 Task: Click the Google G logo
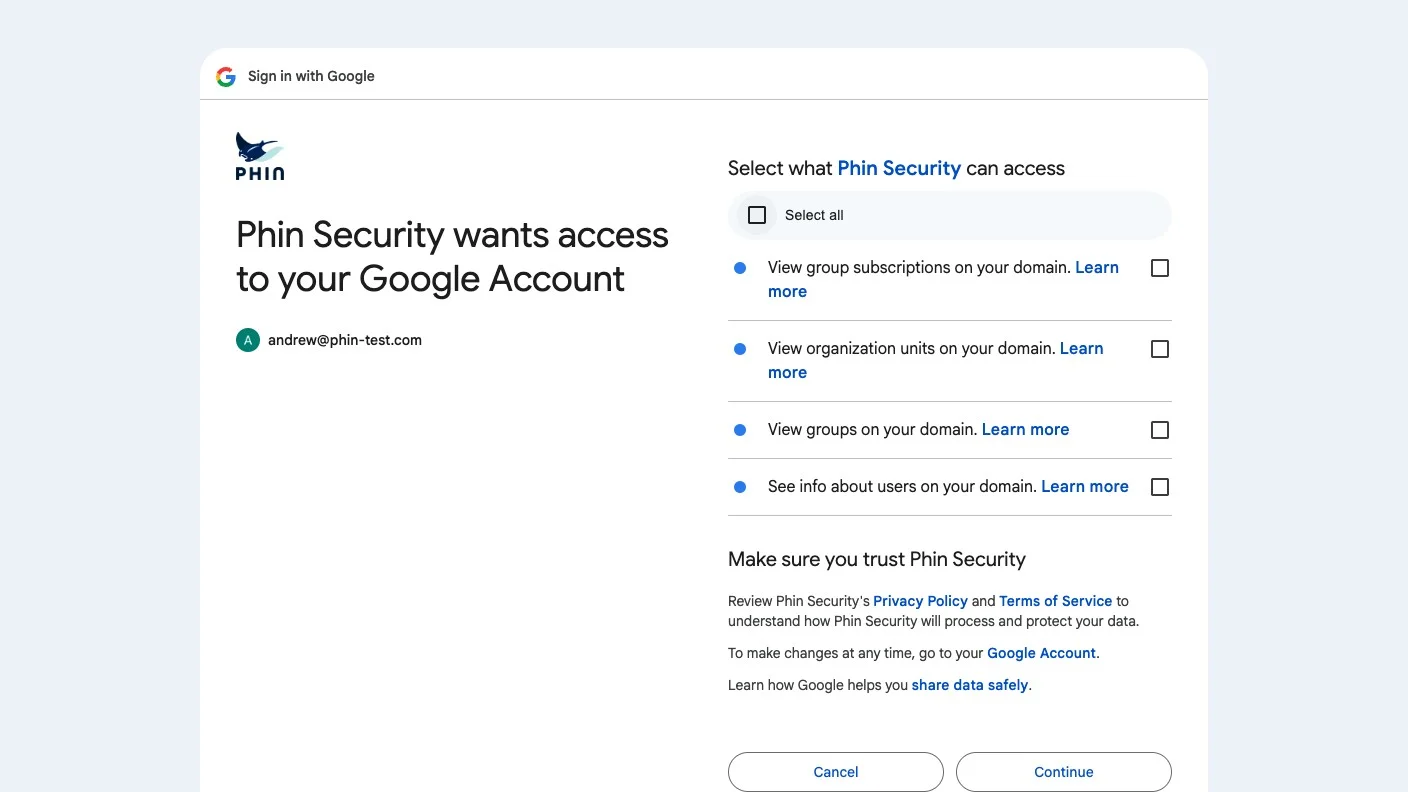(226, 76)
